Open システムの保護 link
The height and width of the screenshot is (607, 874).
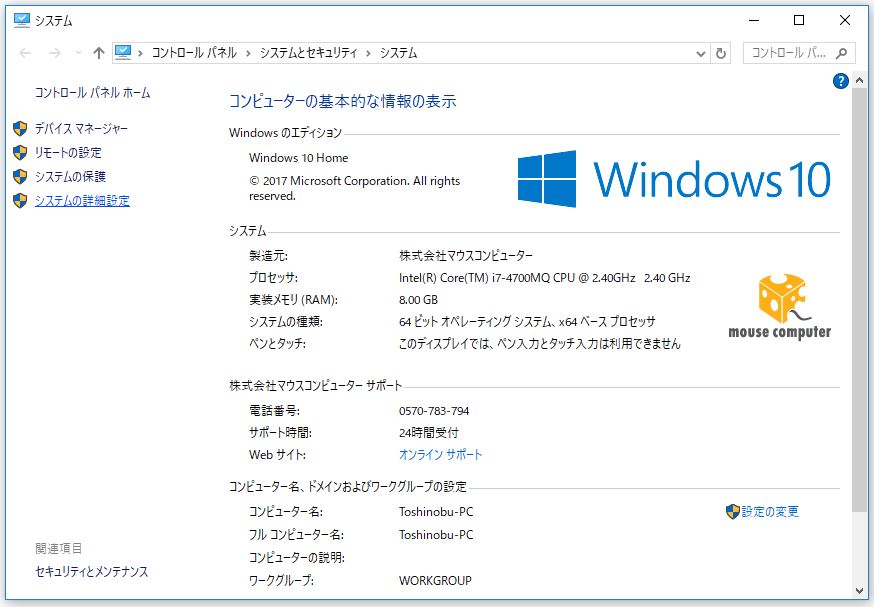70,177
